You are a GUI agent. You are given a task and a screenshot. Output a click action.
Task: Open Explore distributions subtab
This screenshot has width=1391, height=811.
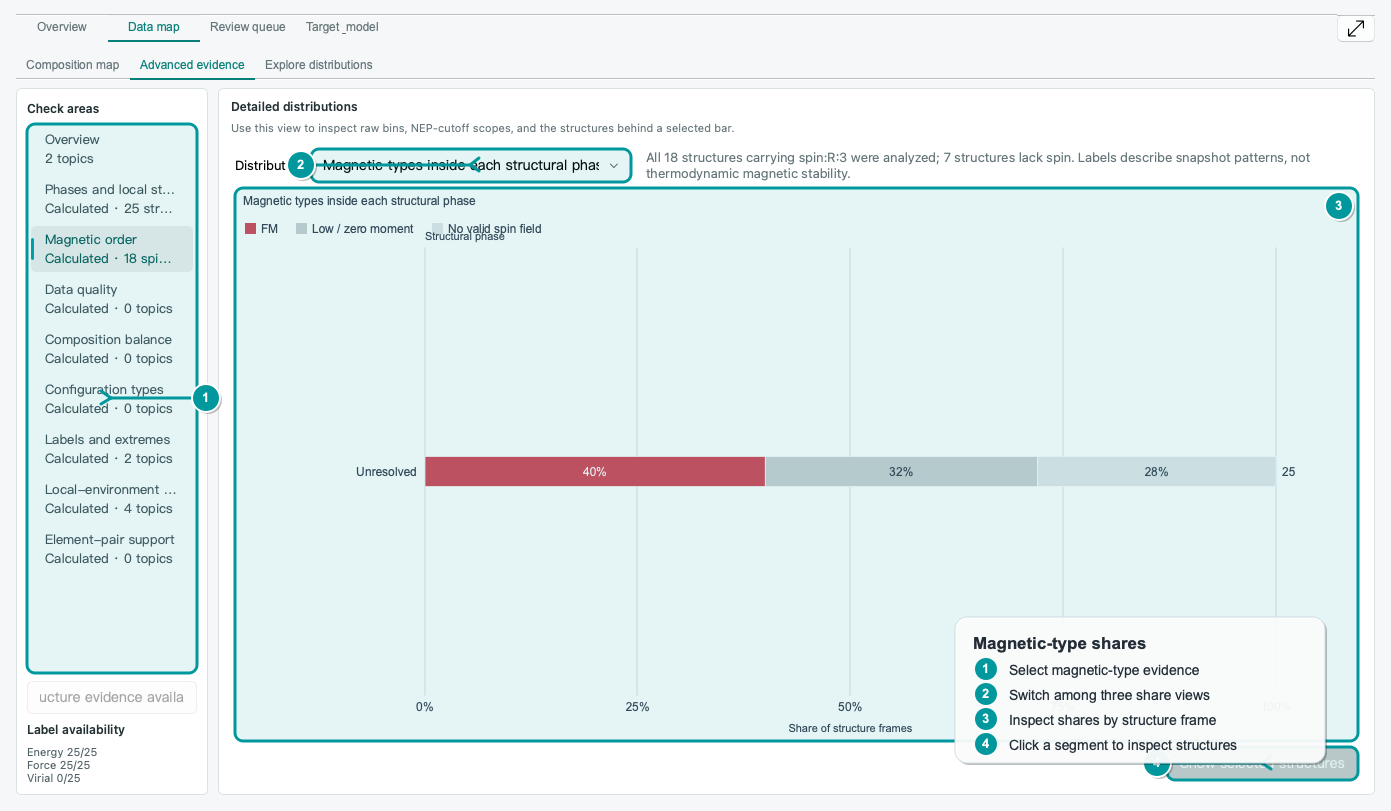319,65
